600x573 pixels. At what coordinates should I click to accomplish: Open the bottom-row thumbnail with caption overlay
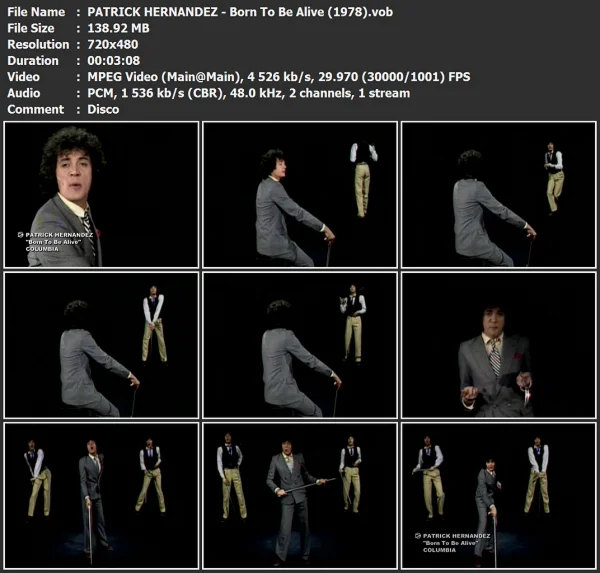pyautogui.click(x=498, y=496)
